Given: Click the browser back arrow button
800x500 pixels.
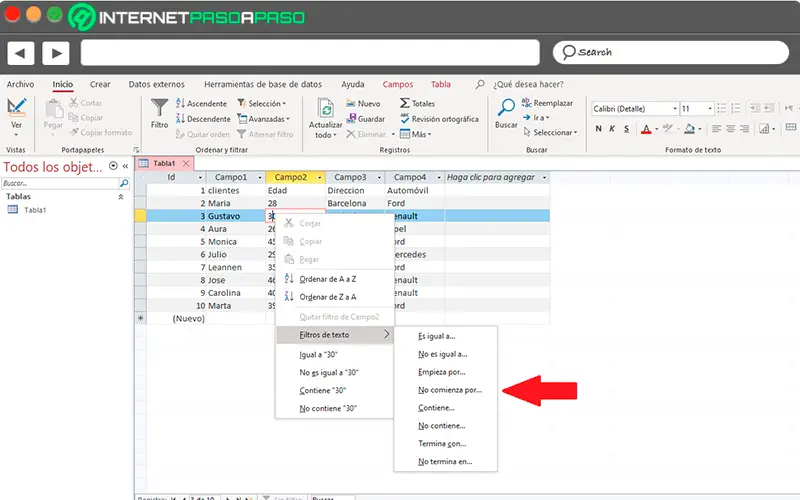Looking at the screenshot, I should point(20,53).
